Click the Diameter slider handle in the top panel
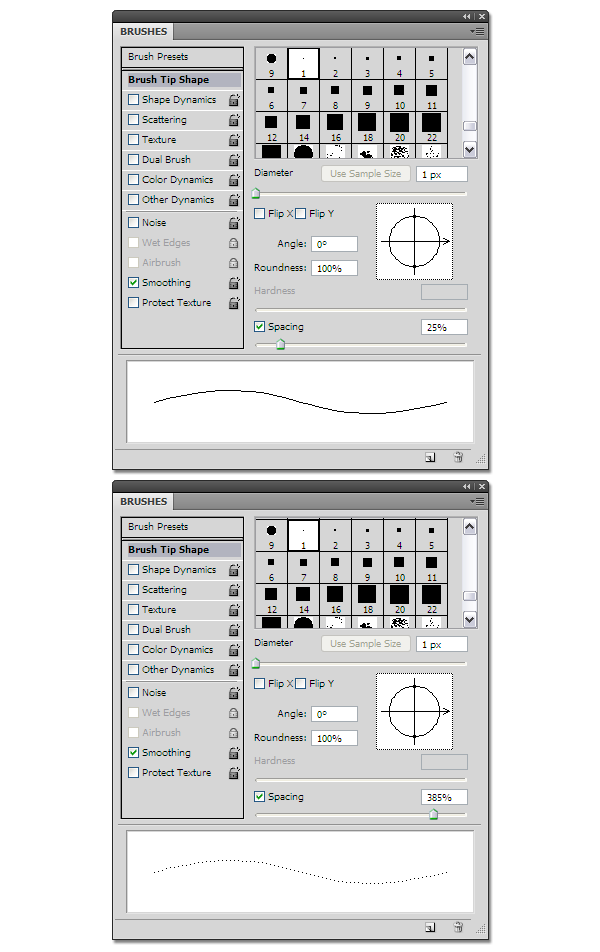The height and width of the screenshot is (952, 600). (256, 194)
